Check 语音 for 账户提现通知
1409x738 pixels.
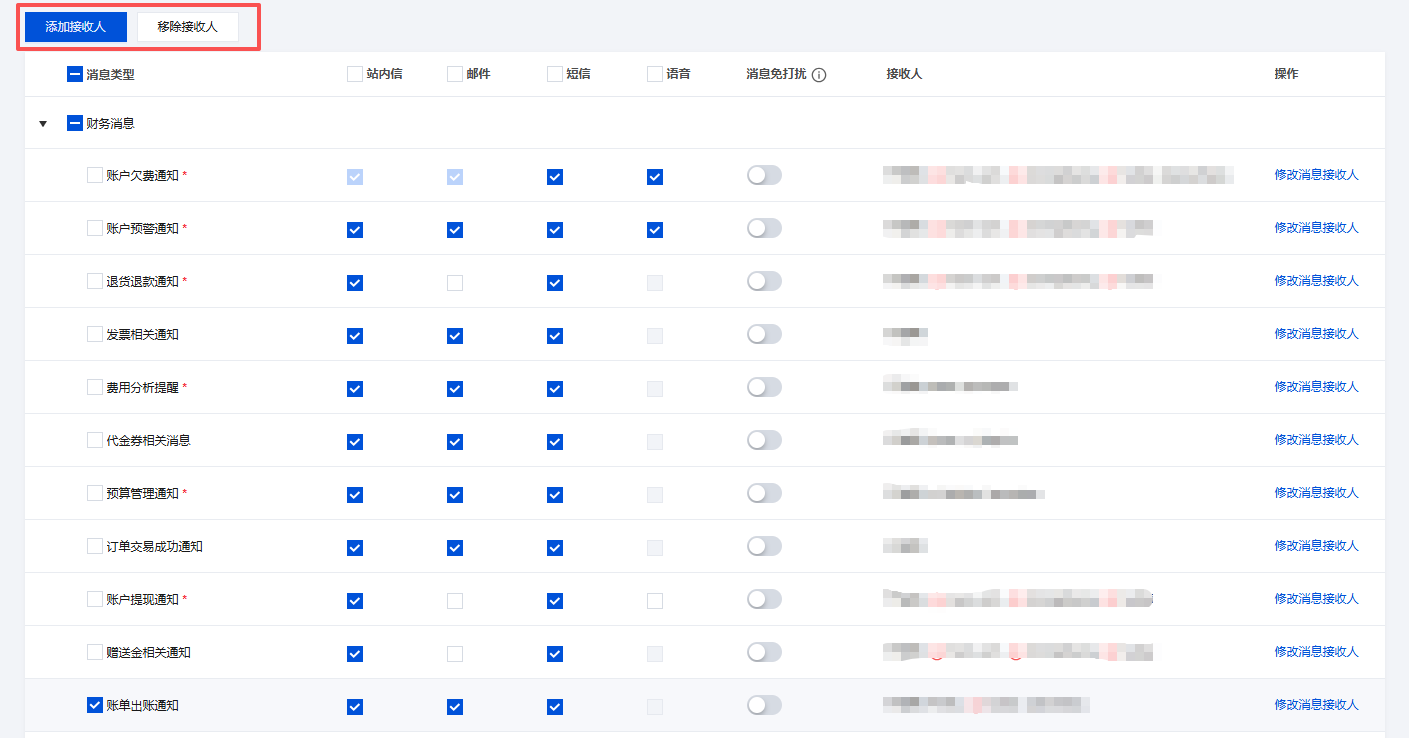(x=655, y=601)
